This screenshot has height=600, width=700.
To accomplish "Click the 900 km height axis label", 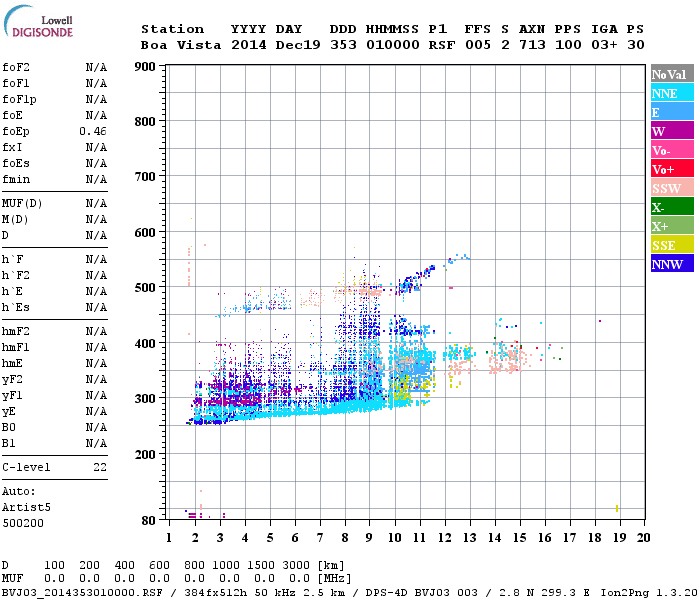I will click(x=145, y=67).
